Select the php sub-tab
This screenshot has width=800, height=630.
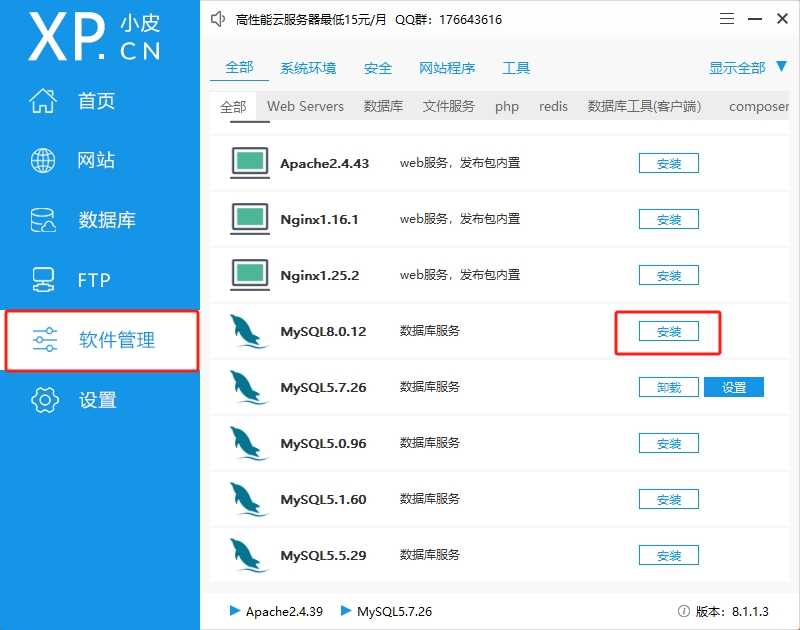coord(507,107)
